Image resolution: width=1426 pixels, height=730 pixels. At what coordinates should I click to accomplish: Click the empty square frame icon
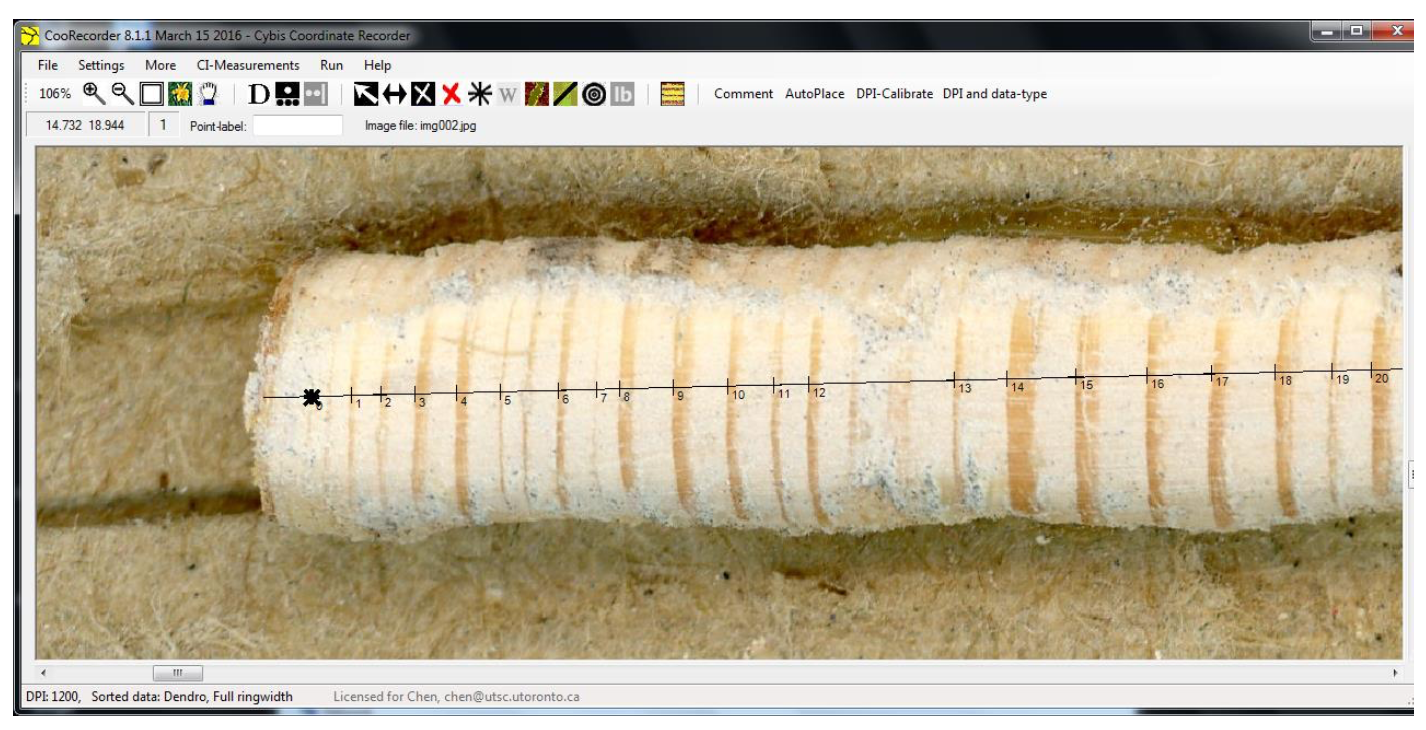pyautogui.click(x=151, y=94)
